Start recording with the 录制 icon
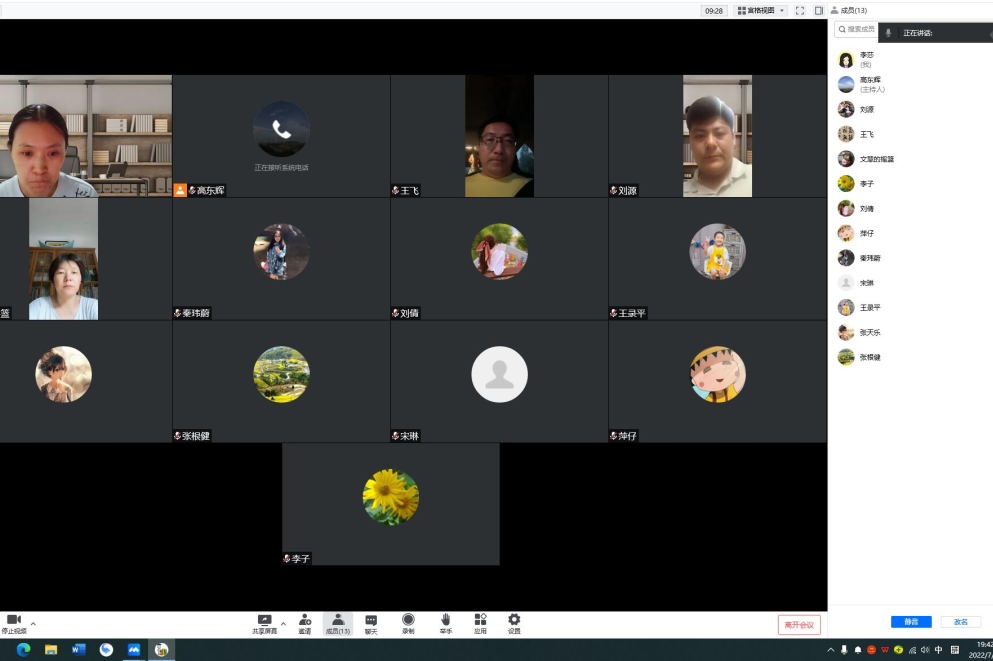The height and width of the screenshot is (661, 993). [x=408, y=620]
